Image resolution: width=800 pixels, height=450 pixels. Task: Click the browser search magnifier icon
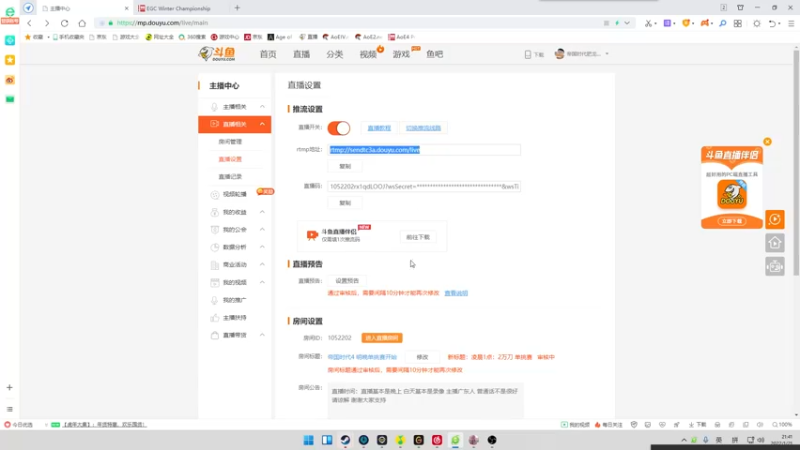tap(722, 23)
